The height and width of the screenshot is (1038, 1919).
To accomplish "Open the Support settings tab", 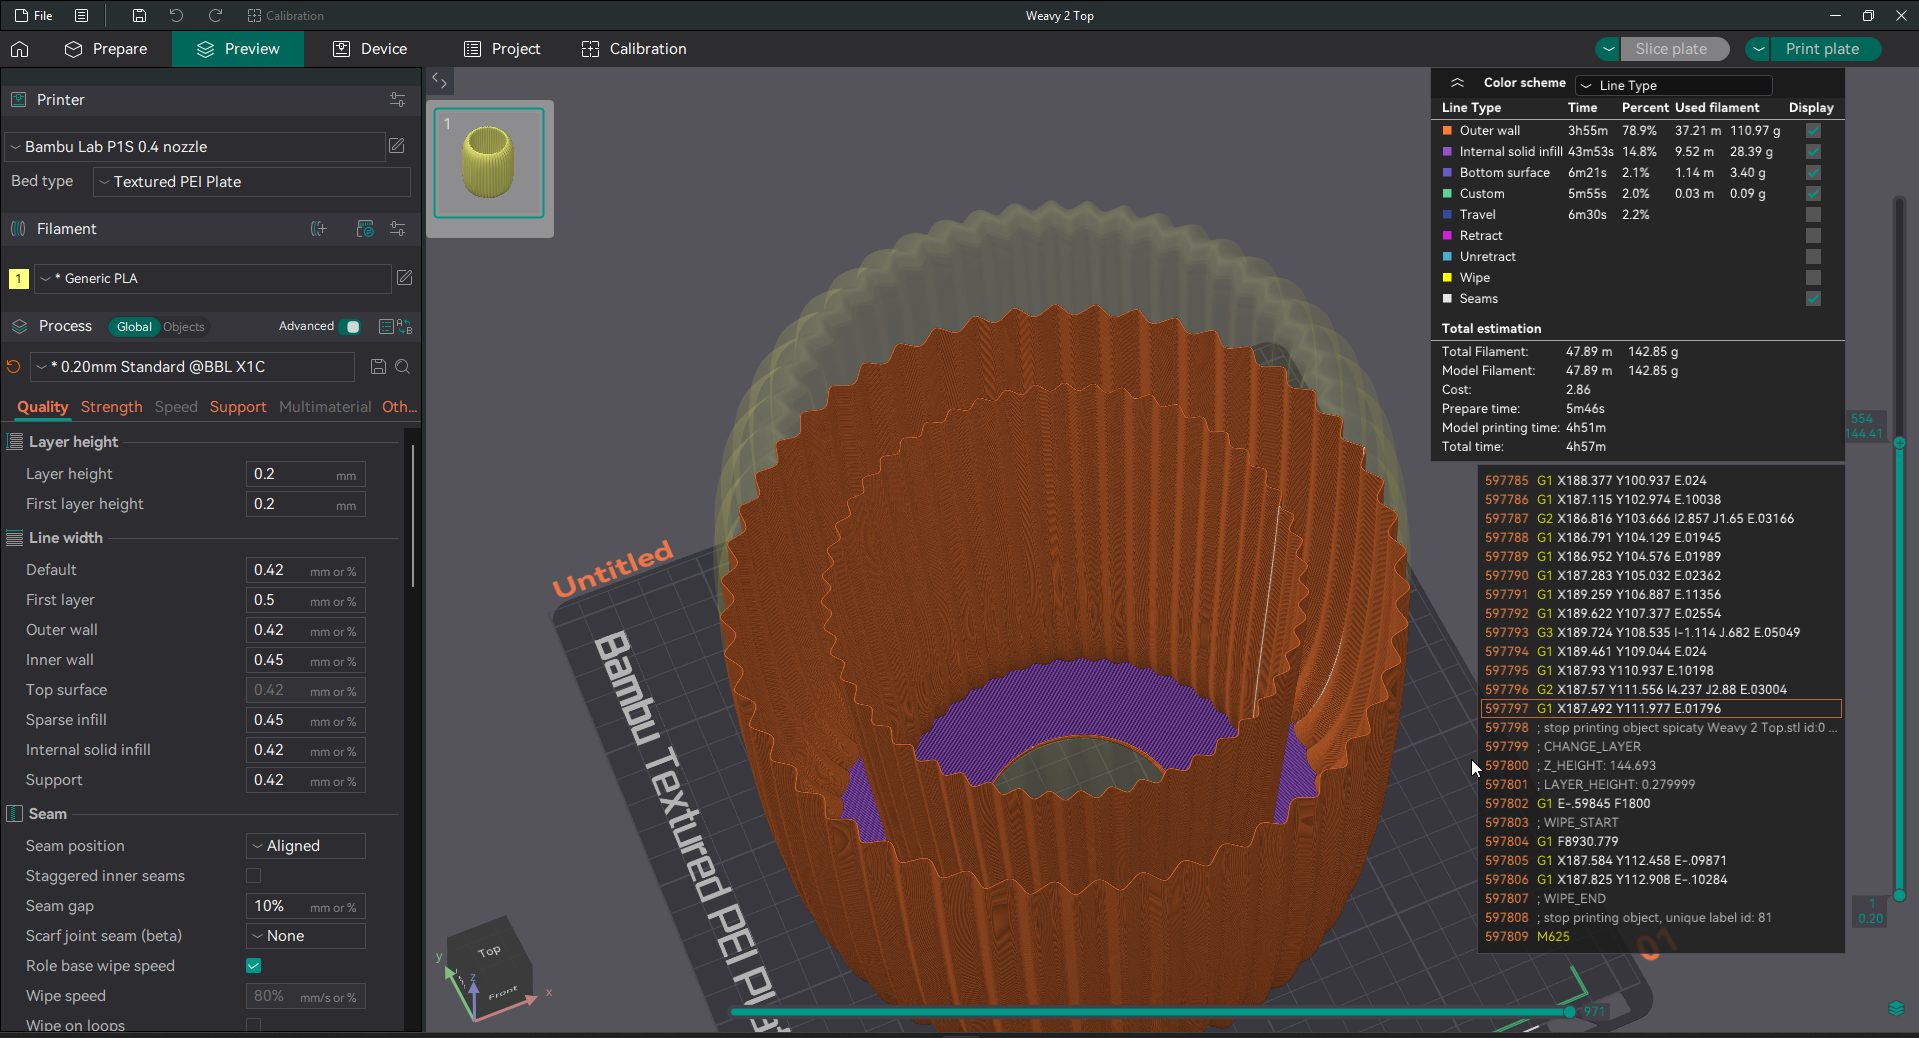I will (238, 407).
